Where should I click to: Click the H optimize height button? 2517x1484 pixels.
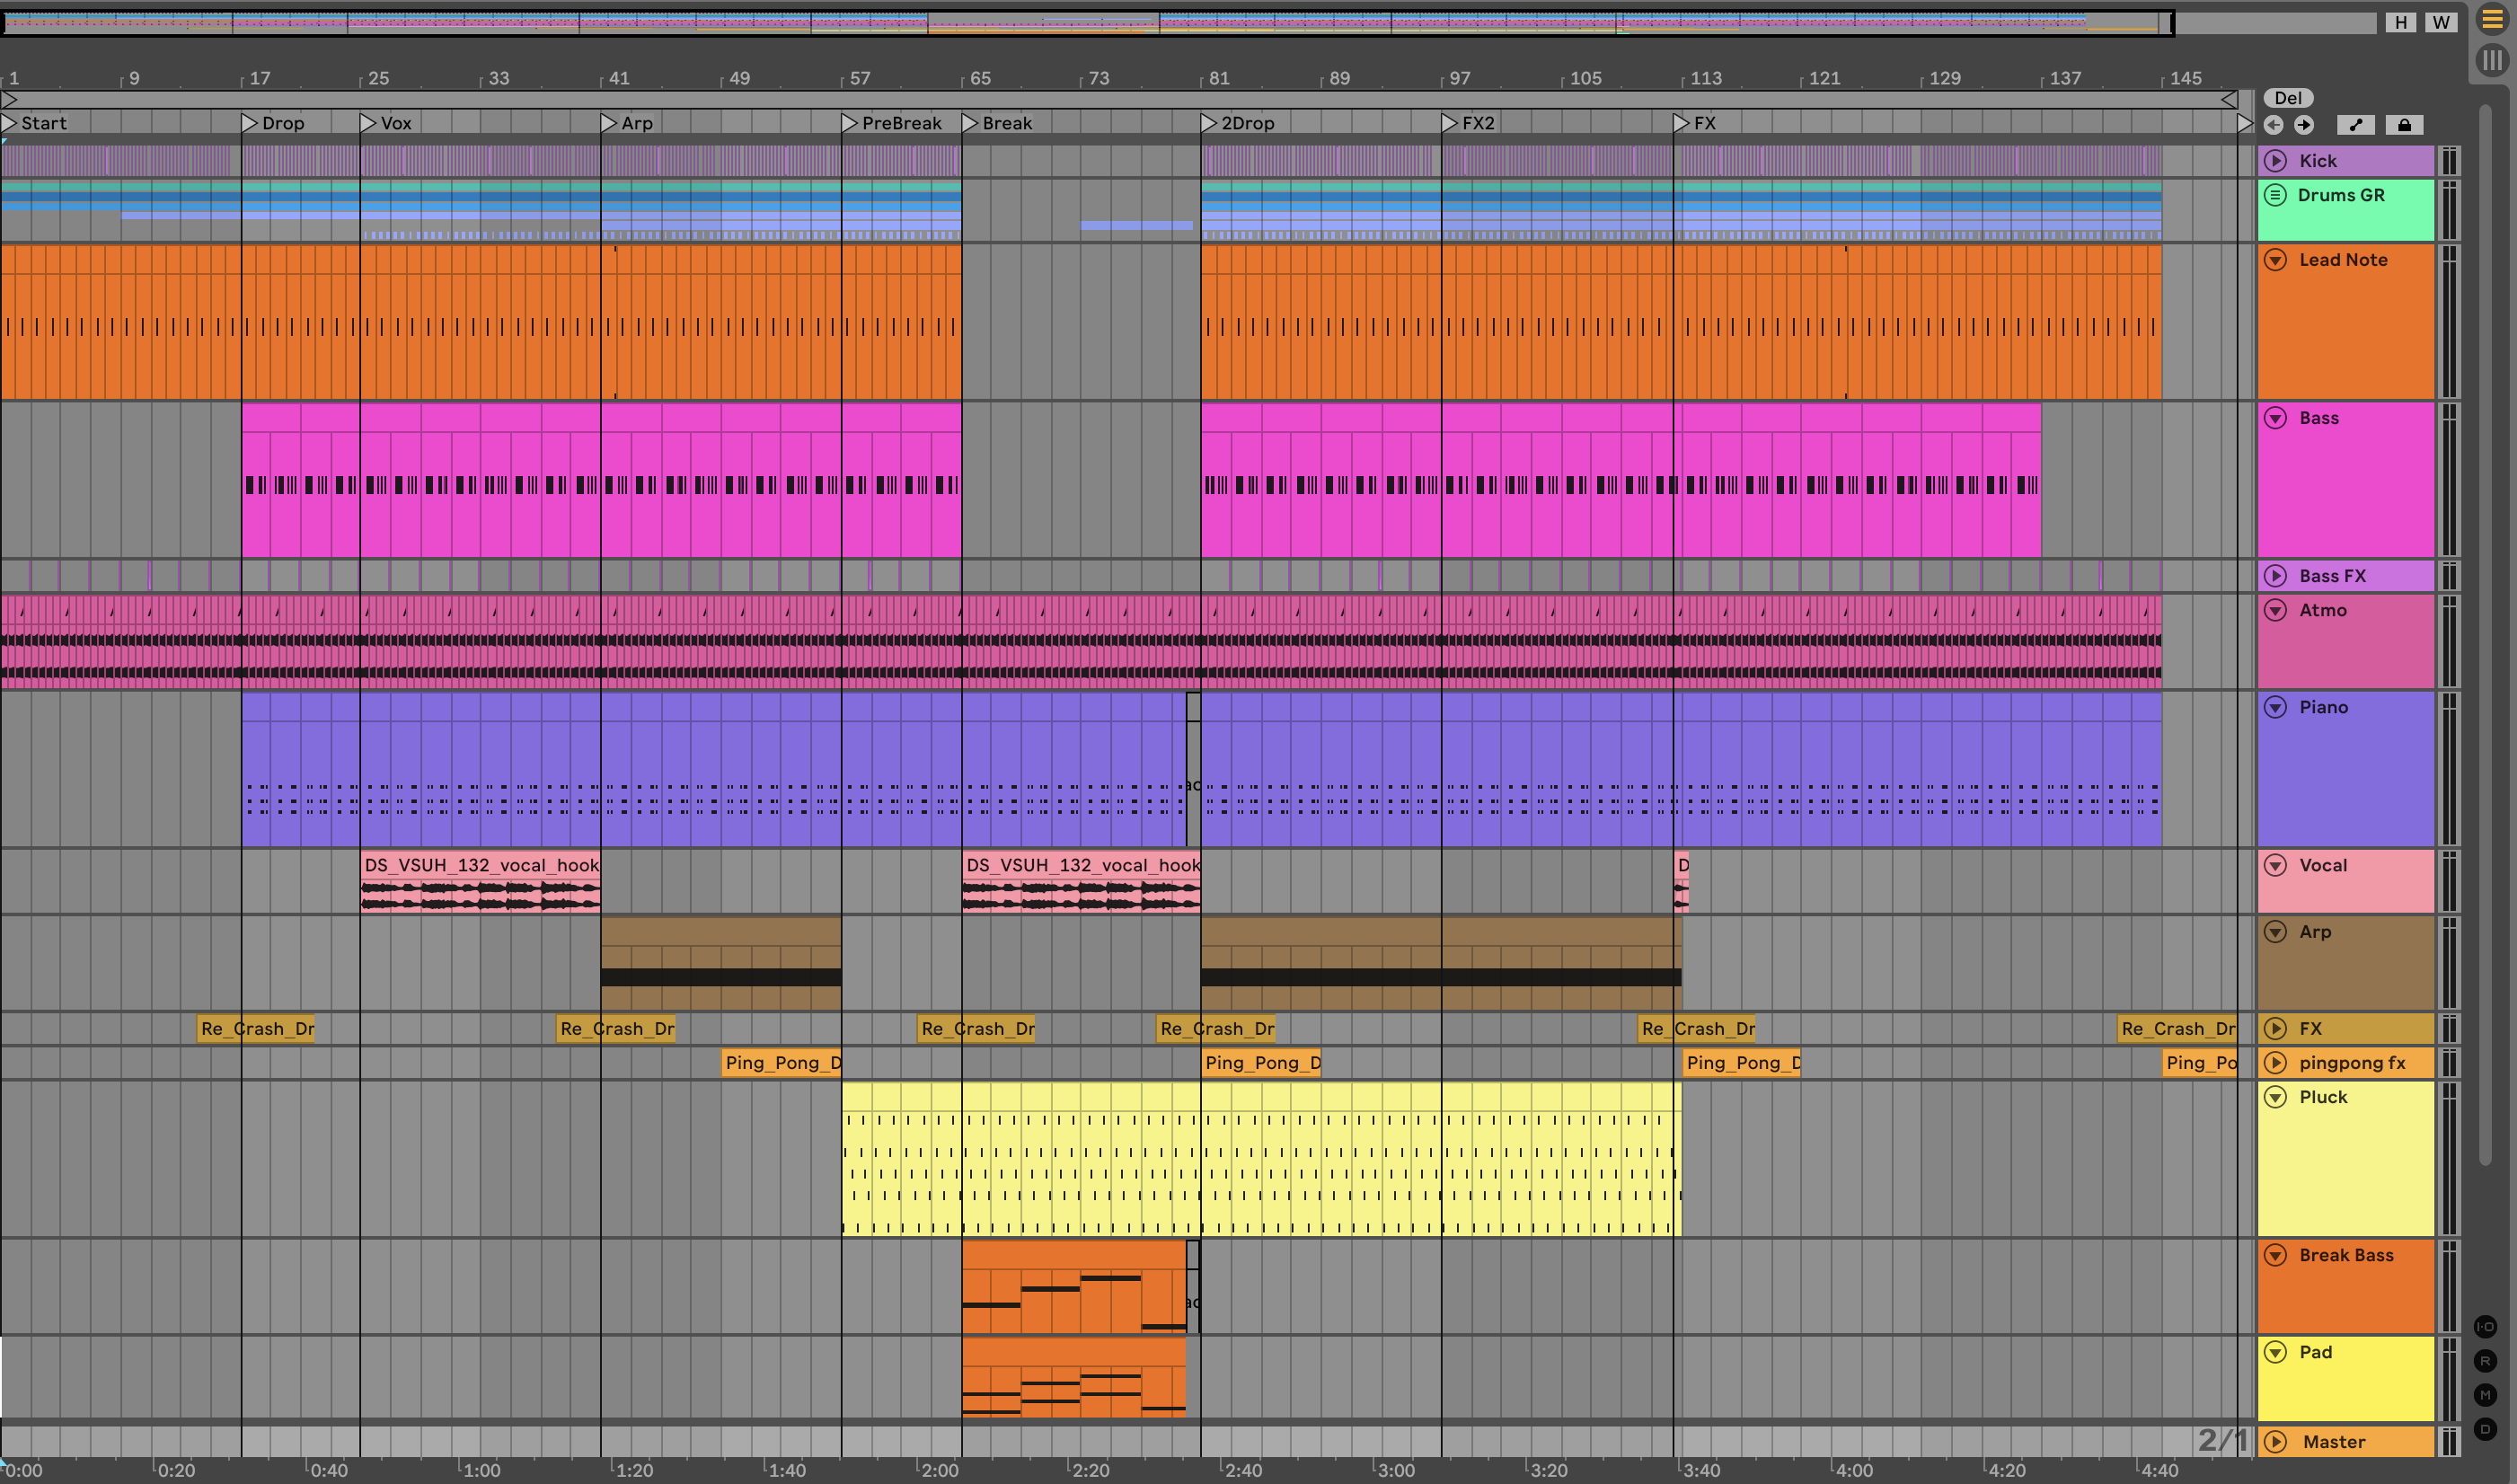click(2400, 22)
